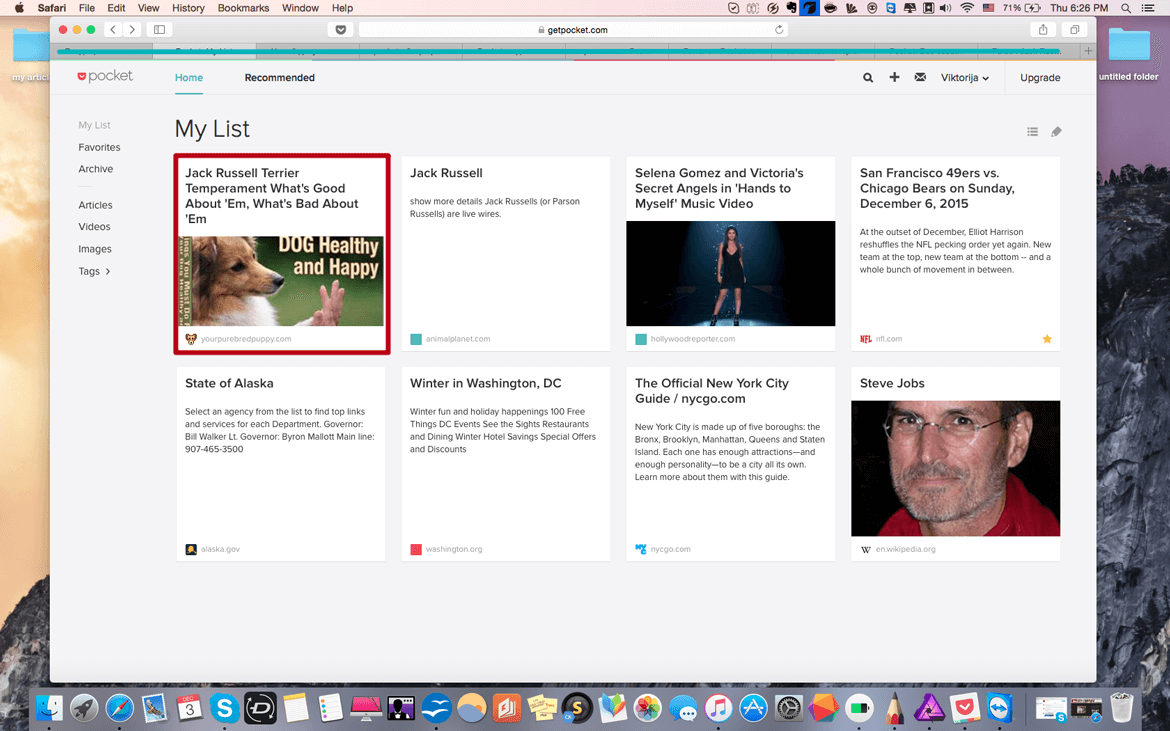1170x731 pixels.
Task: Select the Home tab
Action: pyautogui.click(x=189, y=78)
